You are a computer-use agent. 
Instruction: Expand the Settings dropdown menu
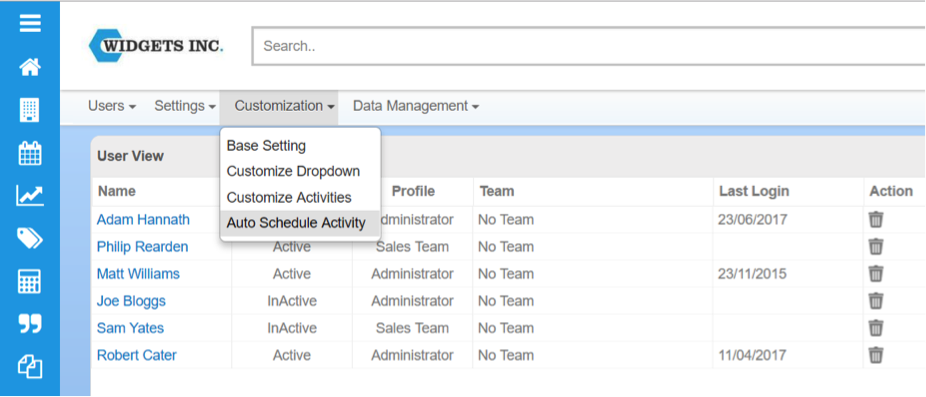pyautogui.click(x=185, y=106)
